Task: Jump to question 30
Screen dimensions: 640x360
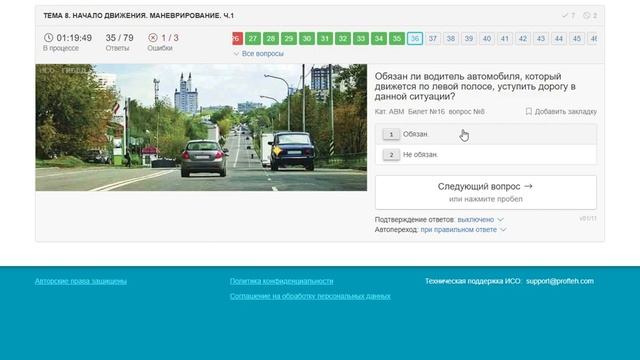Action: pos(307,39)
